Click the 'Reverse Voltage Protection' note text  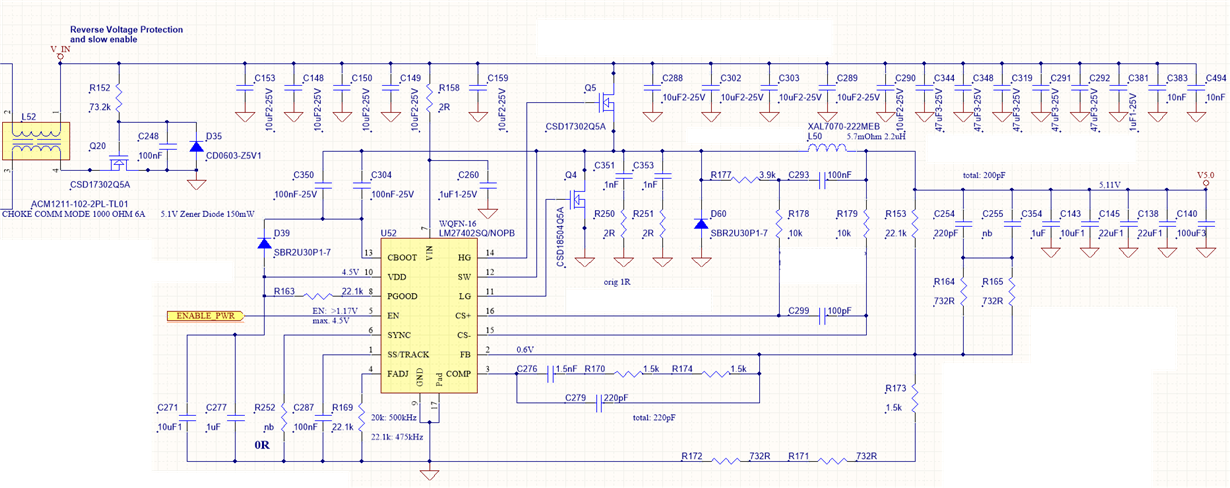126,30
